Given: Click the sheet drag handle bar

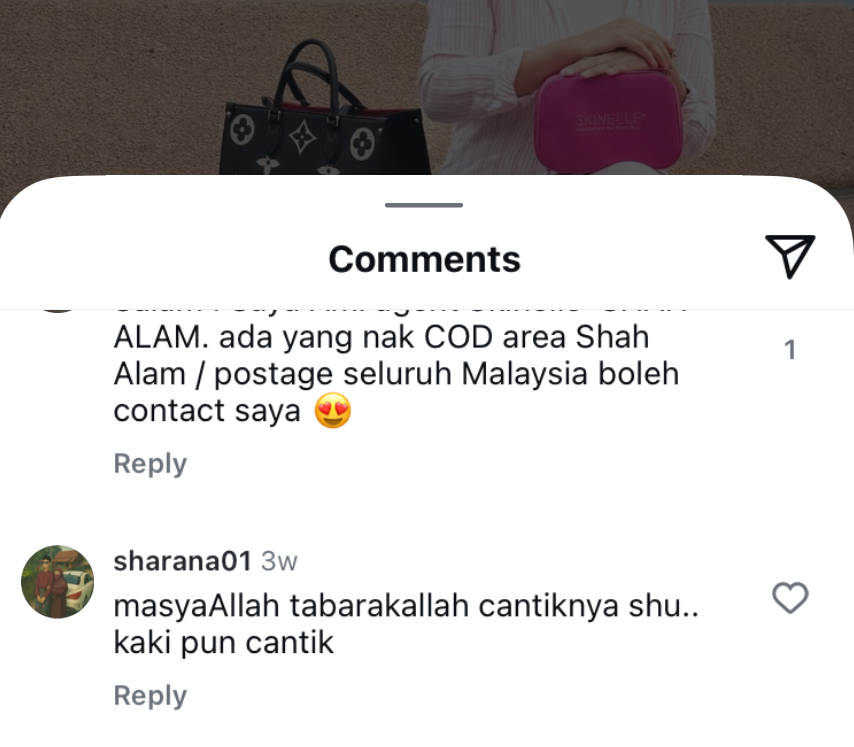Looking at the screenshot, I should click(x=424, y=205).
